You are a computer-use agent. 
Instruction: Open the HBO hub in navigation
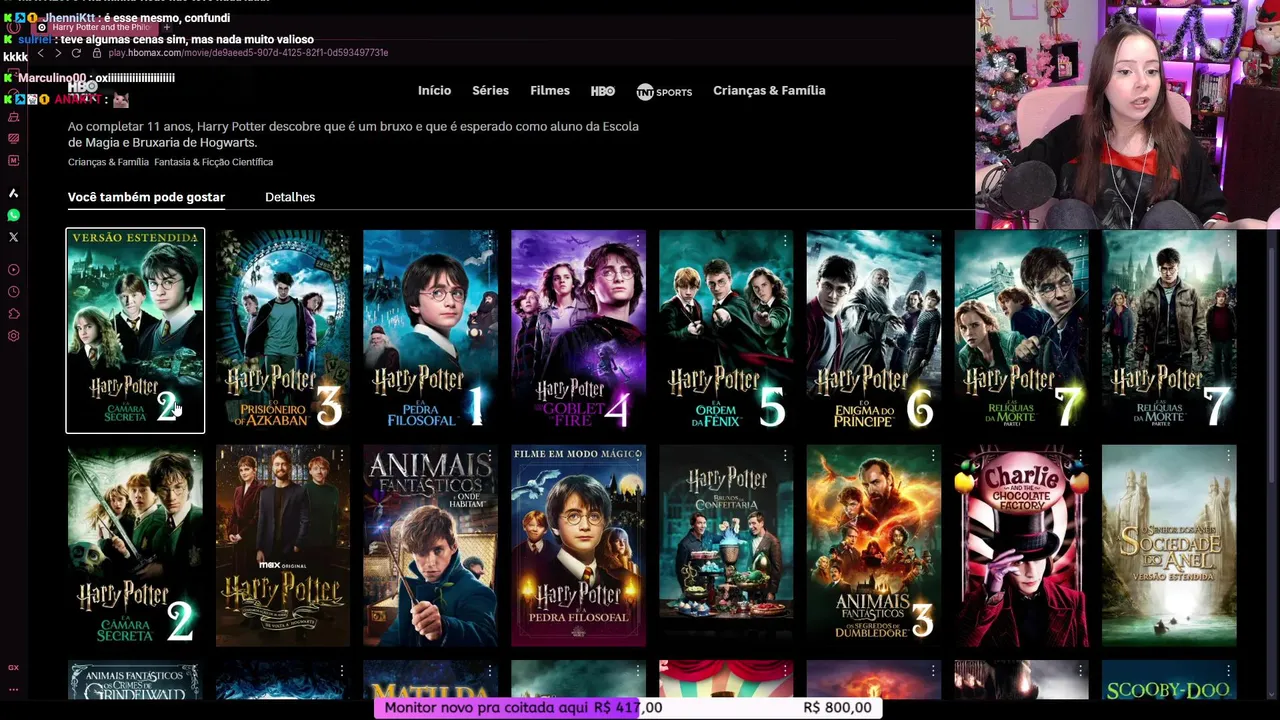[x=603, y=91]
